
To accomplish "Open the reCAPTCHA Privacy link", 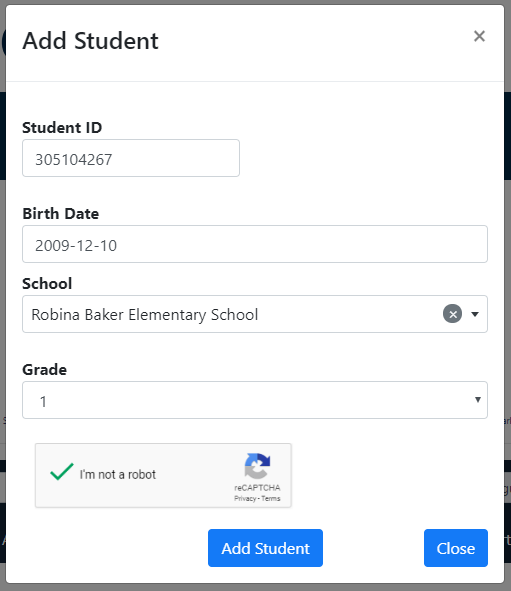I will (x=245, y=499).
